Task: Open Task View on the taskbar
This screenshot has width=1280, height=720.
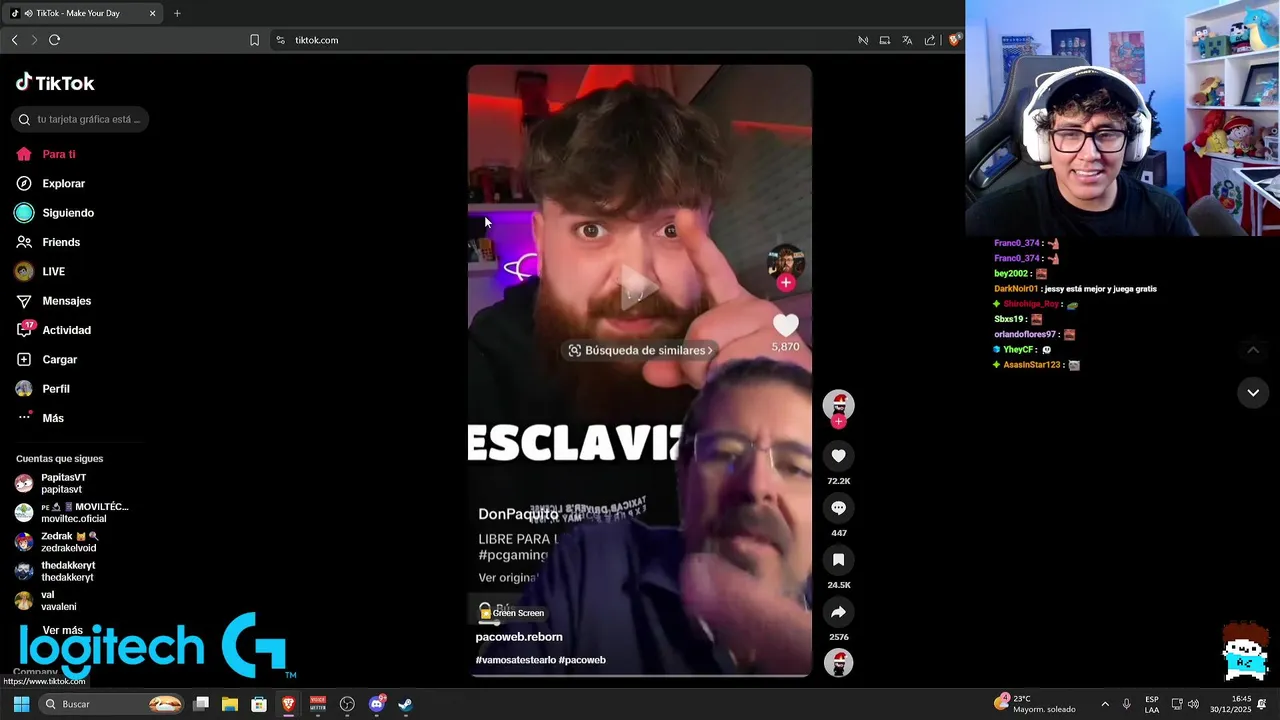Action: tap(201, 704)
